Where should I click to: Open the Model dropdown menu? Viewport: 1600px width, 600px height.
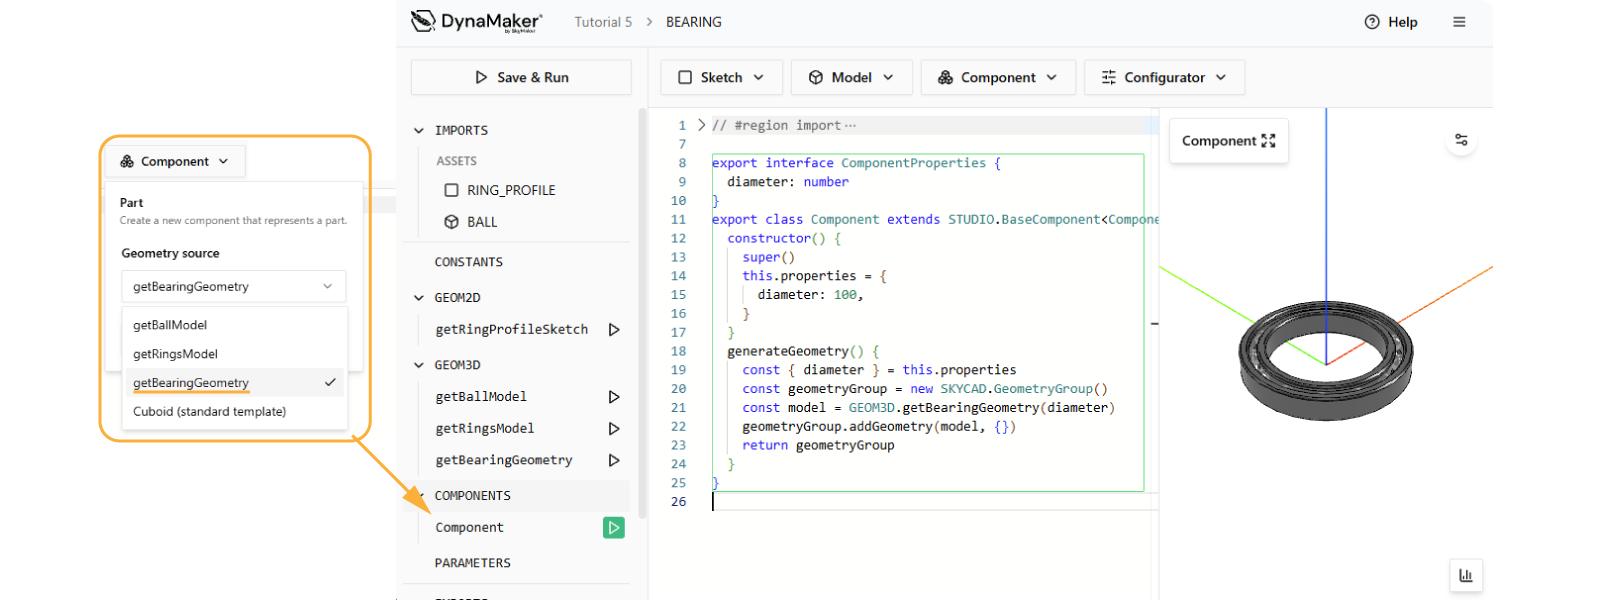(851, 77)
